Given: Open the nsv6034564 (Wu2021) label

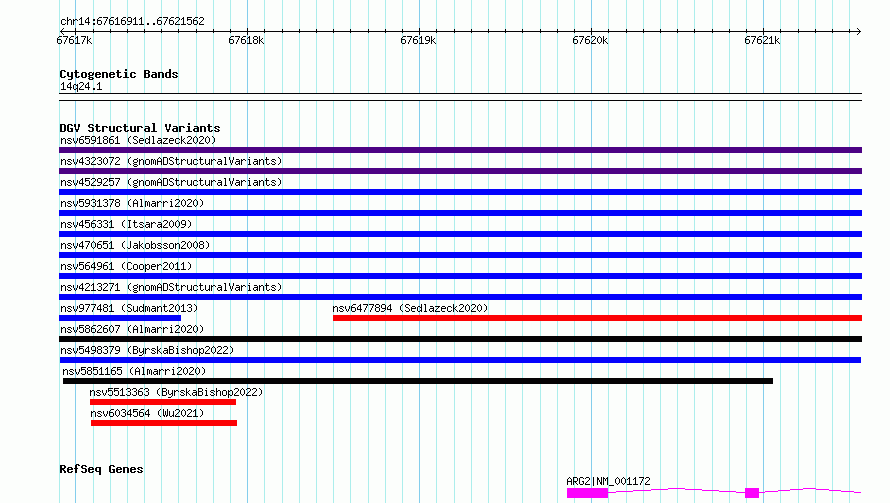Looking at the screenshot, I should 147,413.
